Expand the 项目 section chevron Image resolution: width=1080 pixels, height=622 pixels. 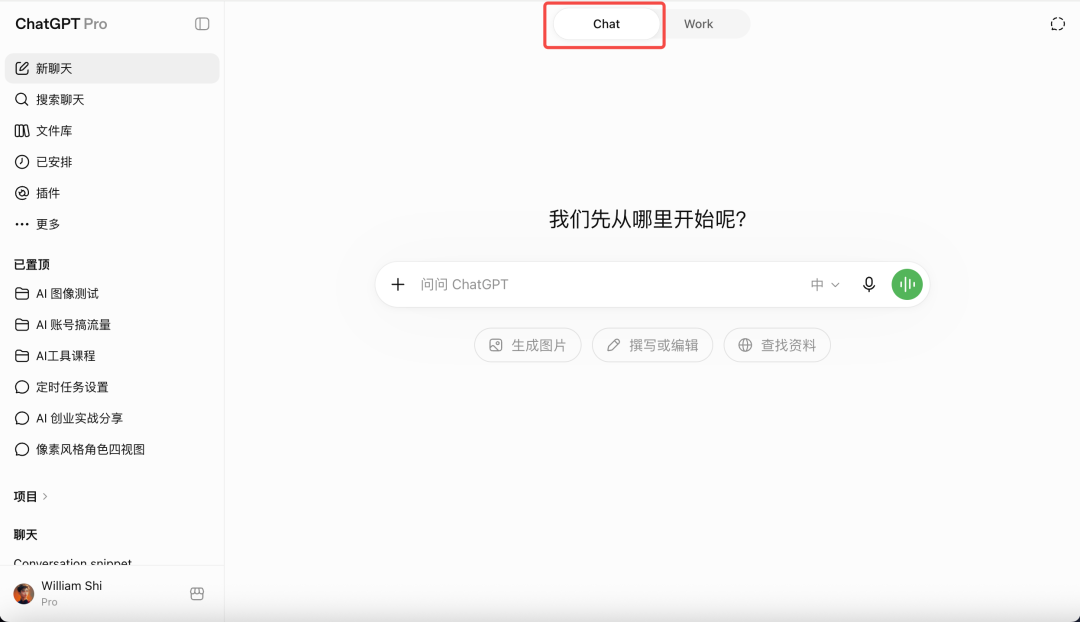click(45, 496)
